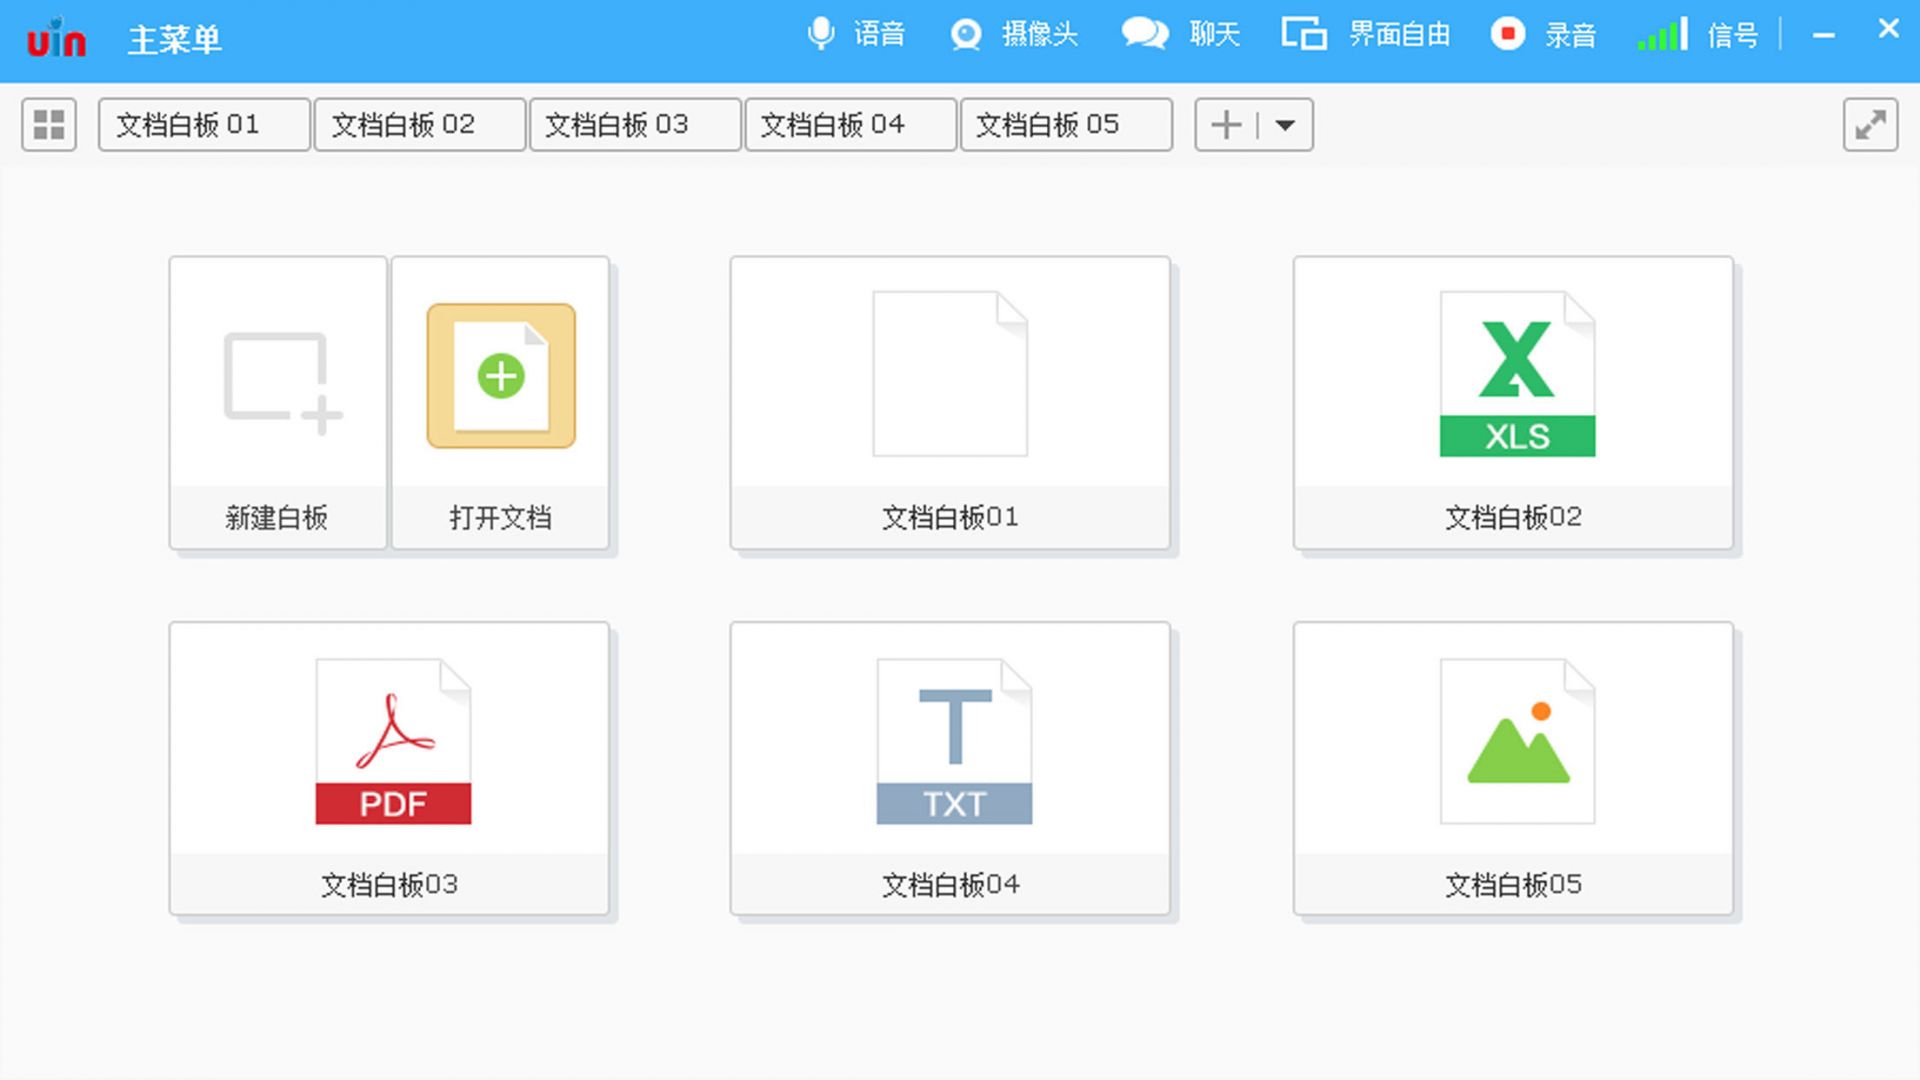Click the add new tab button

(1226, 124)
